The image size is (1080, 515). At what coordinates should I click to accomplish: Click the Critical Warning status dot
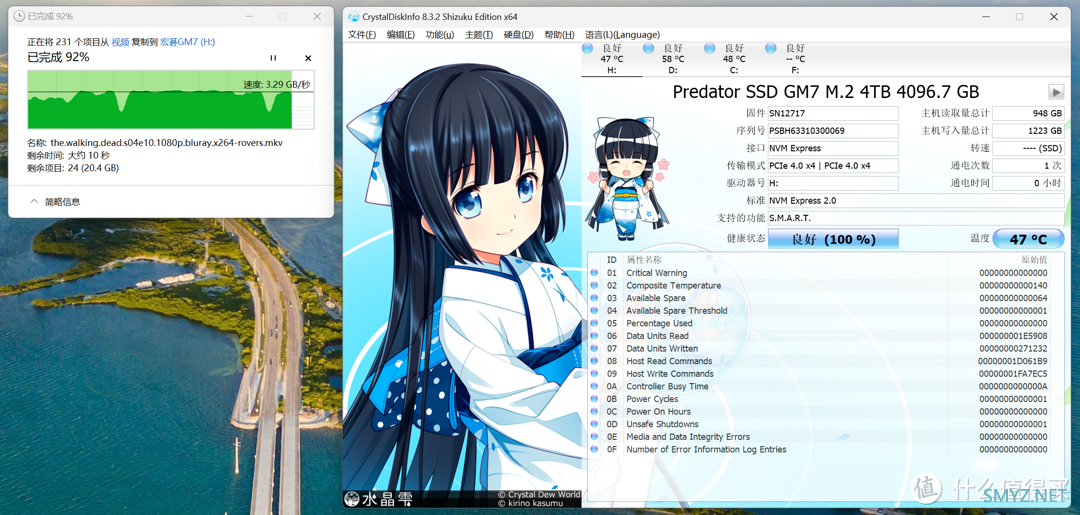click(x=594, y=273)
